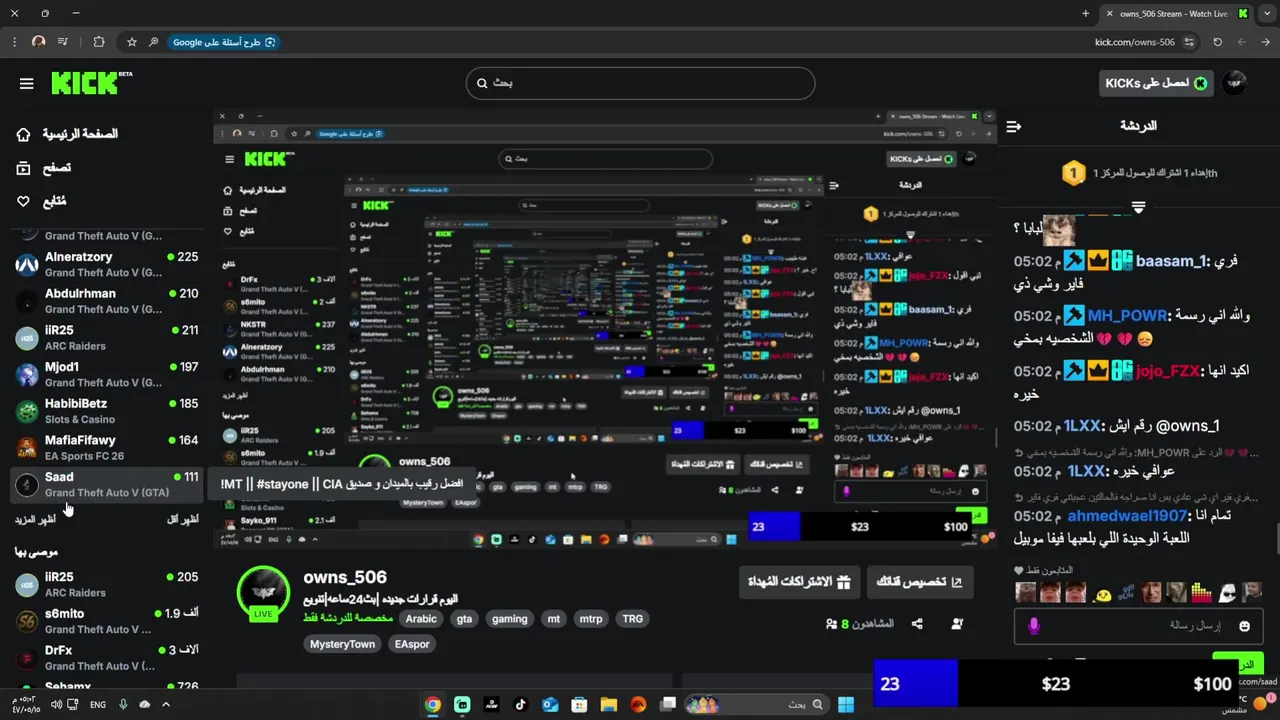The width and height of the screenshot is (1280, 720).
Task: Click the mtrp tag
Action: coord(591,619)
